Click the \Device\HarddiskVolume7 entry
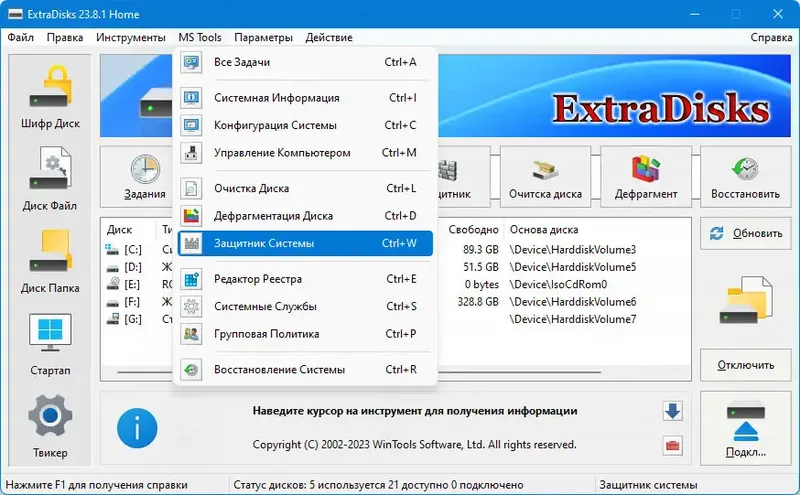 [572, 319]
